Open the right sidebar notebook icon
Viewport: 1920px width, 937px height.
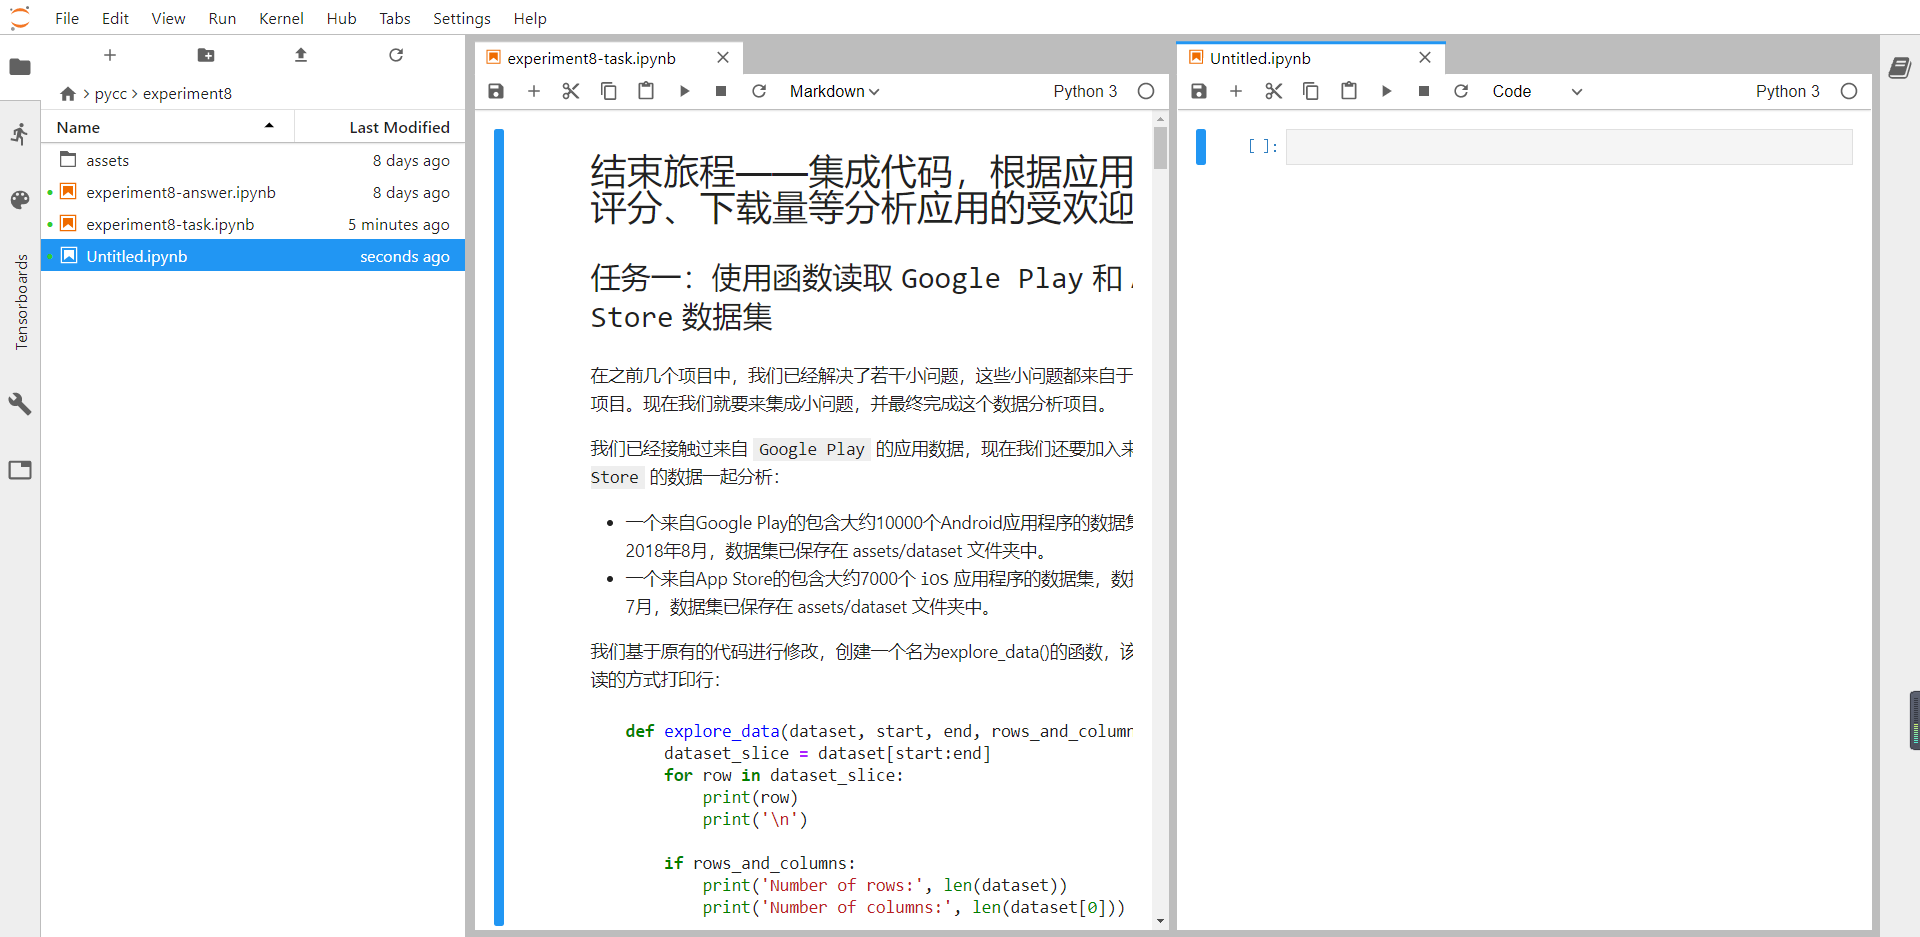click(1900, 68)
